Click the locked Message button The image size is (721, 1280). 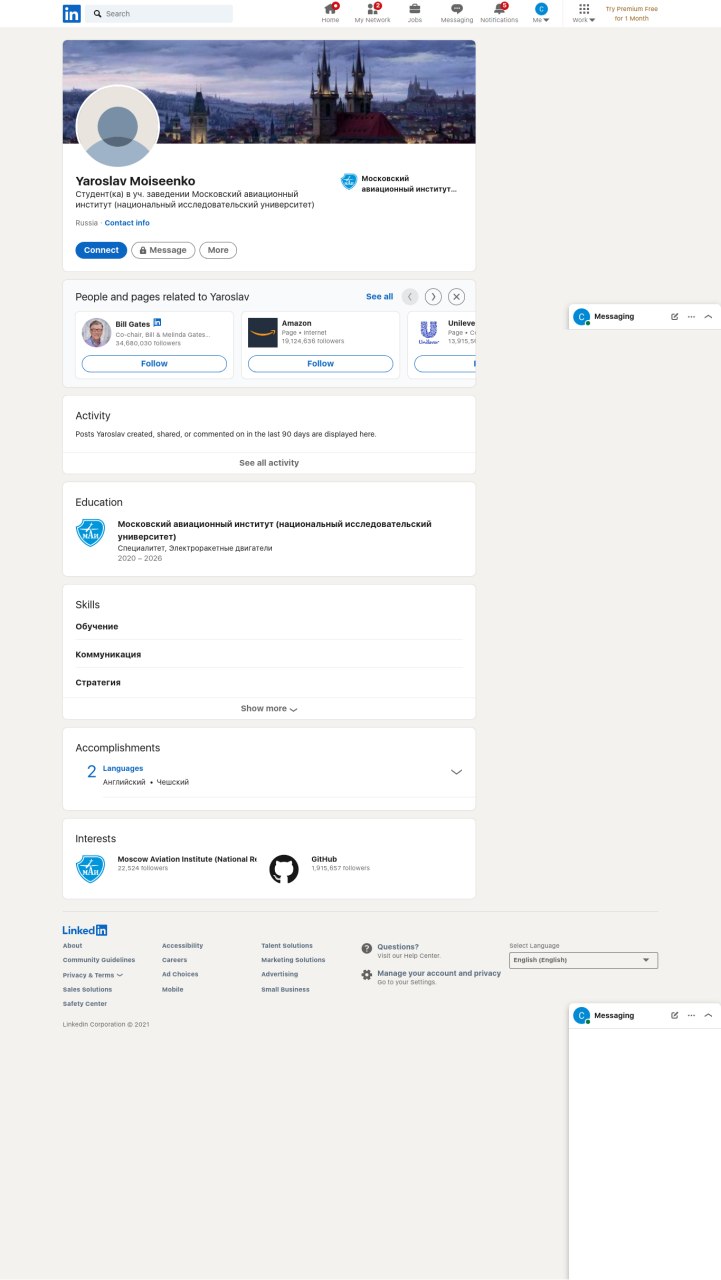(x=163, y=250)
